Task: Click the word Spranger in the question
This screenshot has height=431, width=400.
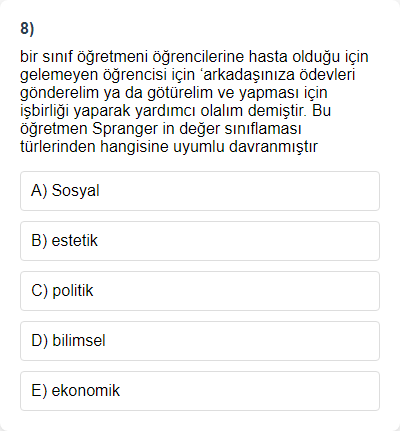Action: [125, 129]
